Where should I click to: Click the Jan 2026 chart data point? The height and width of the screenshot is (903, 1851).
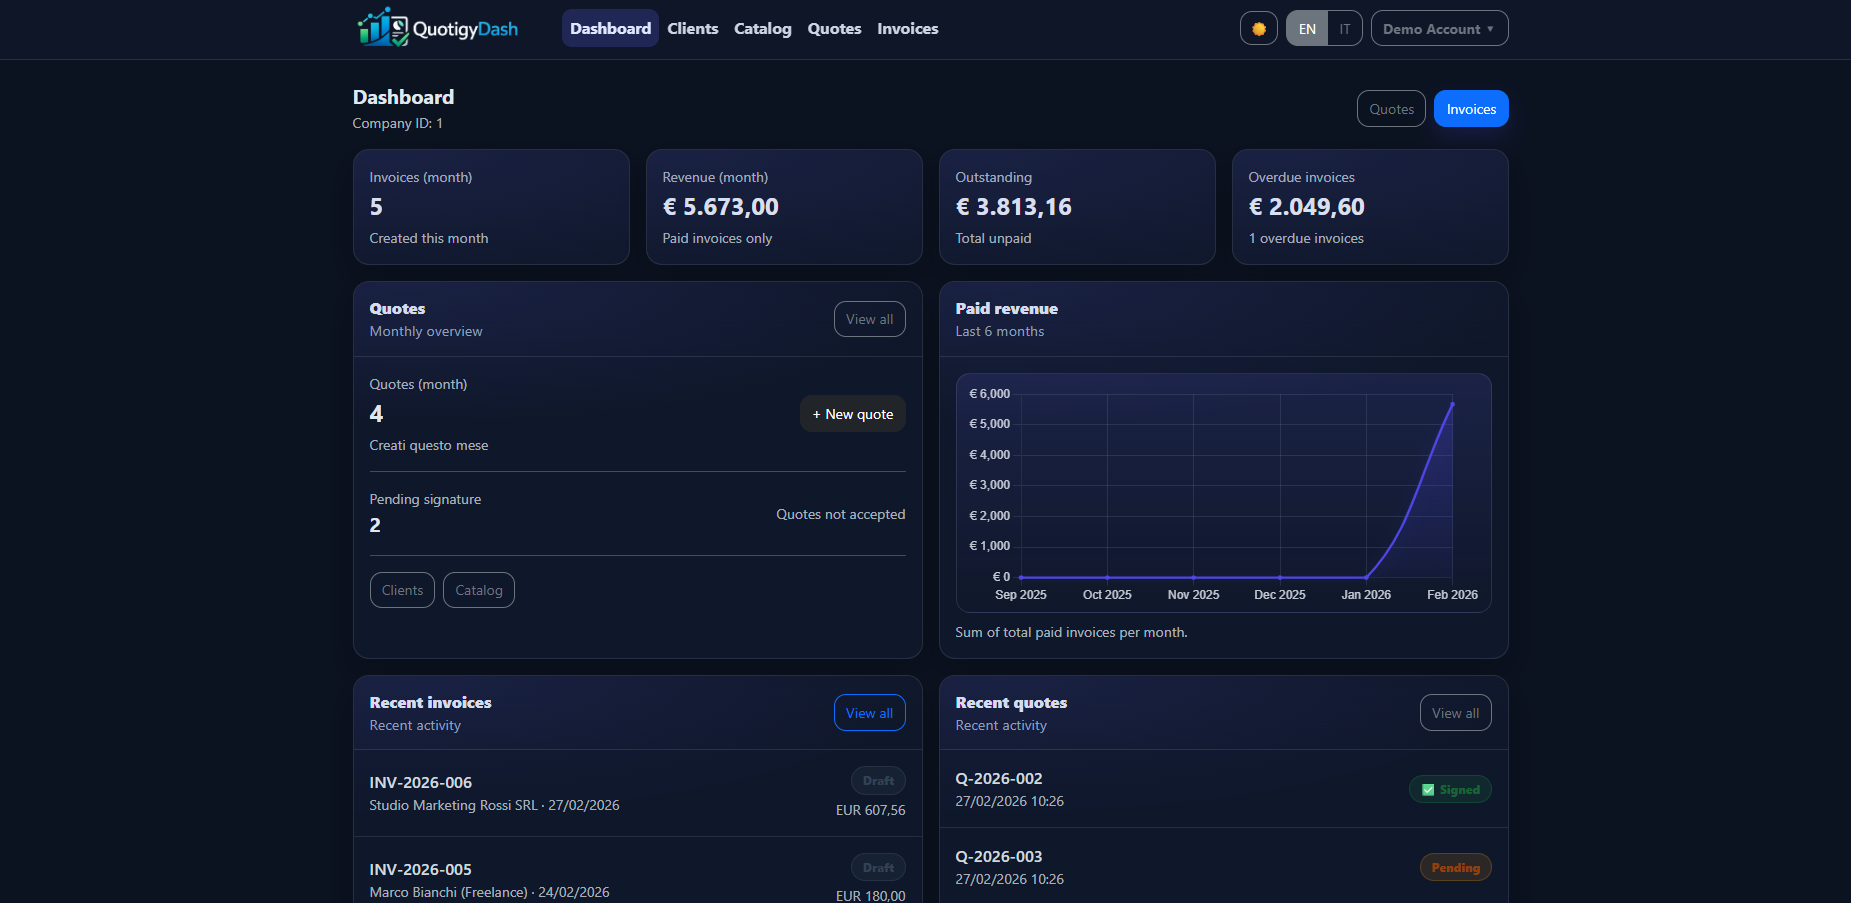pos(1366,577)
